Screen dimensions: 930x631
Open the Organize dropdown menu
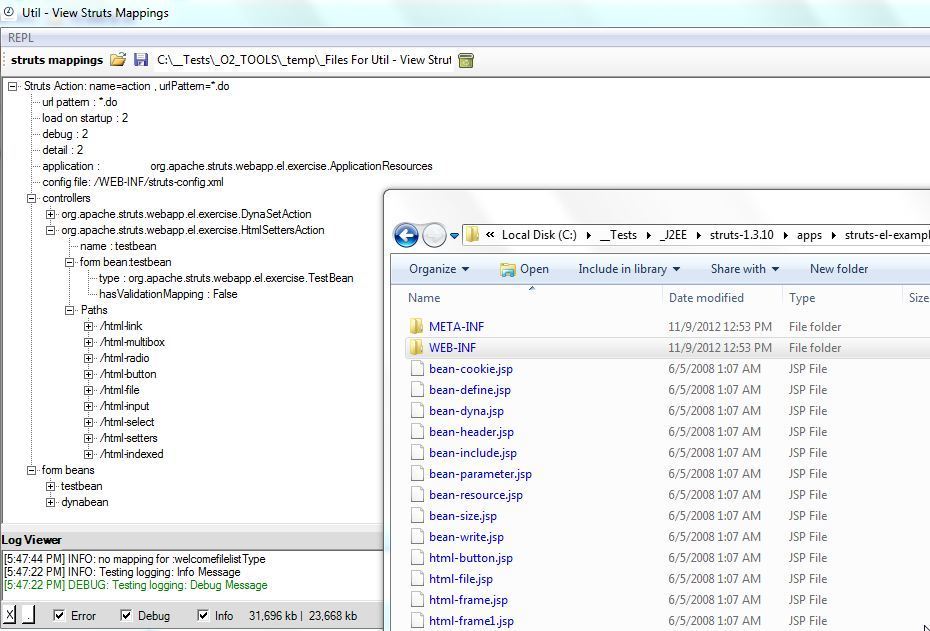coord(439,269)
